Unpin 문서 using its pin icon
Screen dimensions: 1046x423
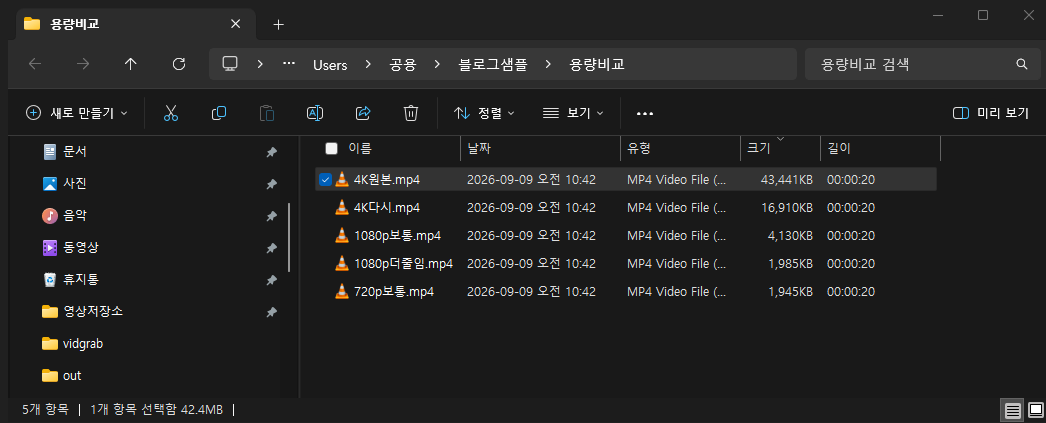coord(272,152)
